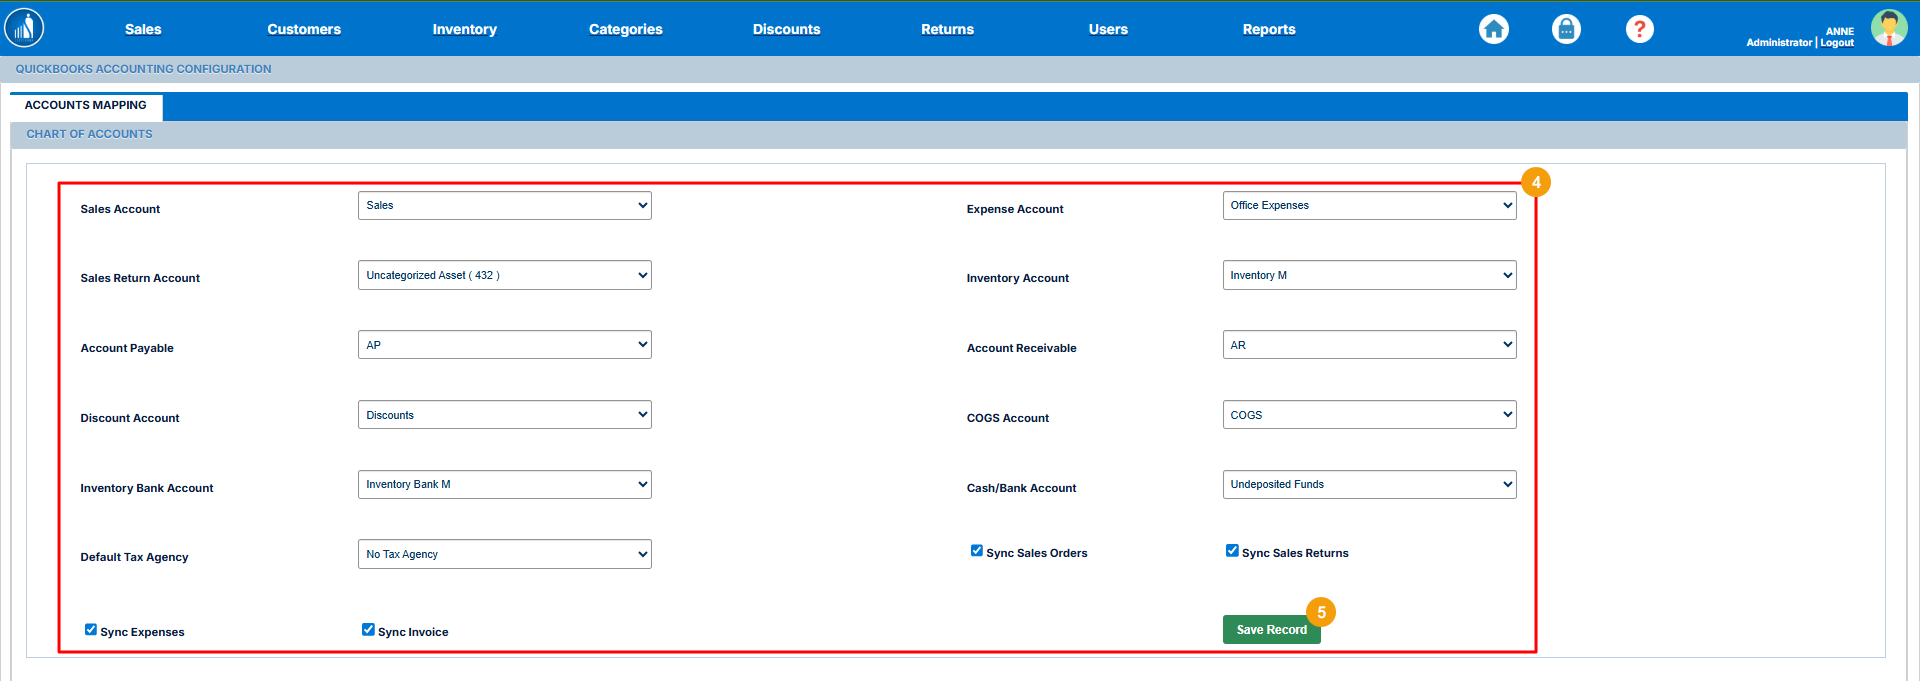Open the Default Tax Agency dropdown
Image resolution: width=1920 pixels, height=681 pixels.
click(504, 555)
